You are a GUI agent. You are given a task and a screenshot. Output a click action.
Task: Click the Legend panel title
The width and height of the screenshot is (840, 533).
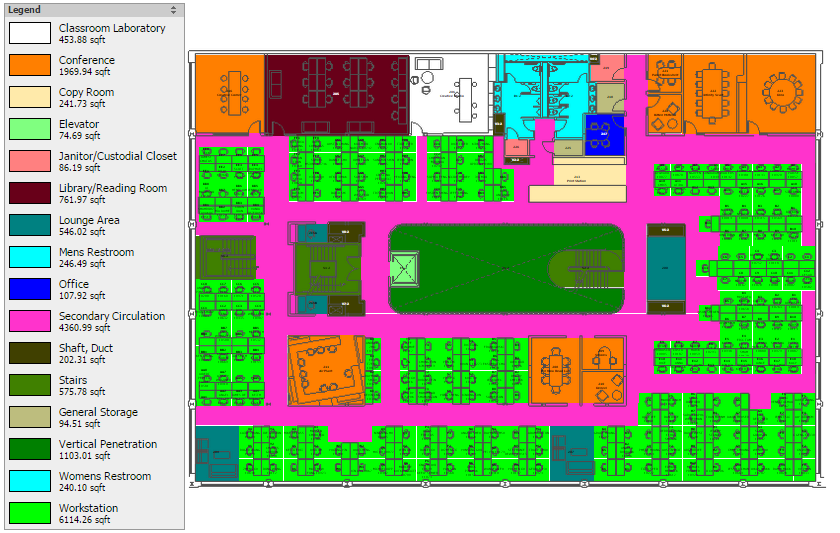click(x=24, y=10)
